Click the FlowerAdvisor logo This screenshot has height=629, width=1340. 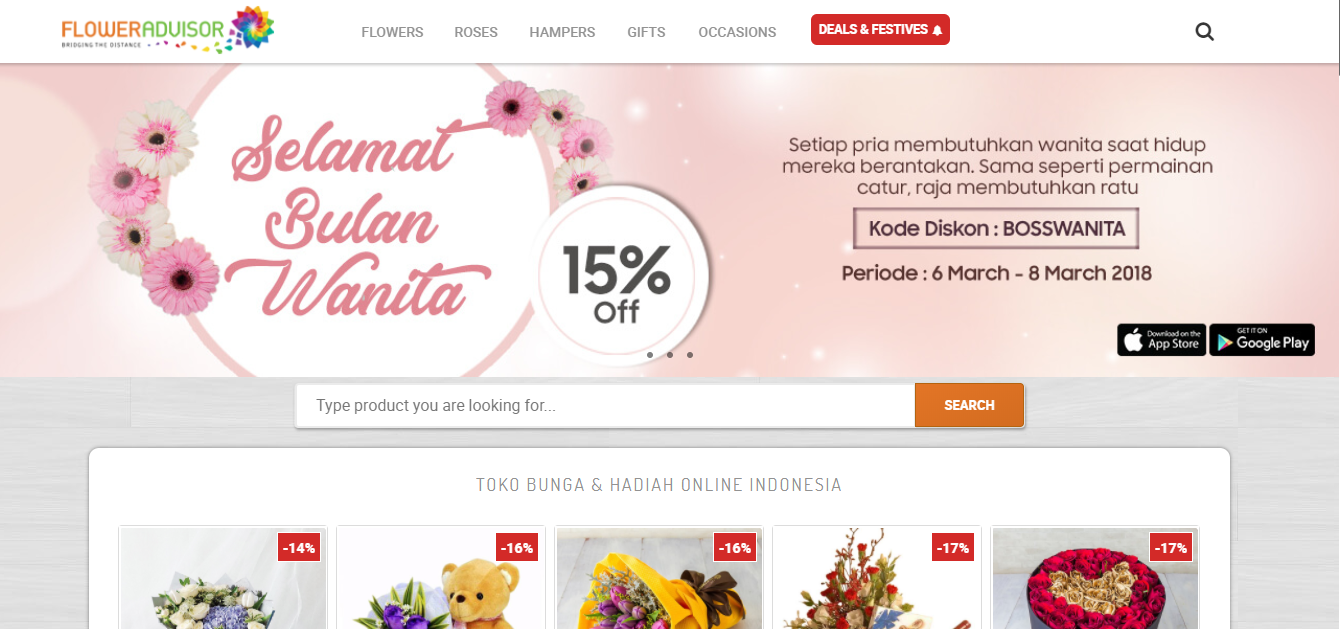167,30
